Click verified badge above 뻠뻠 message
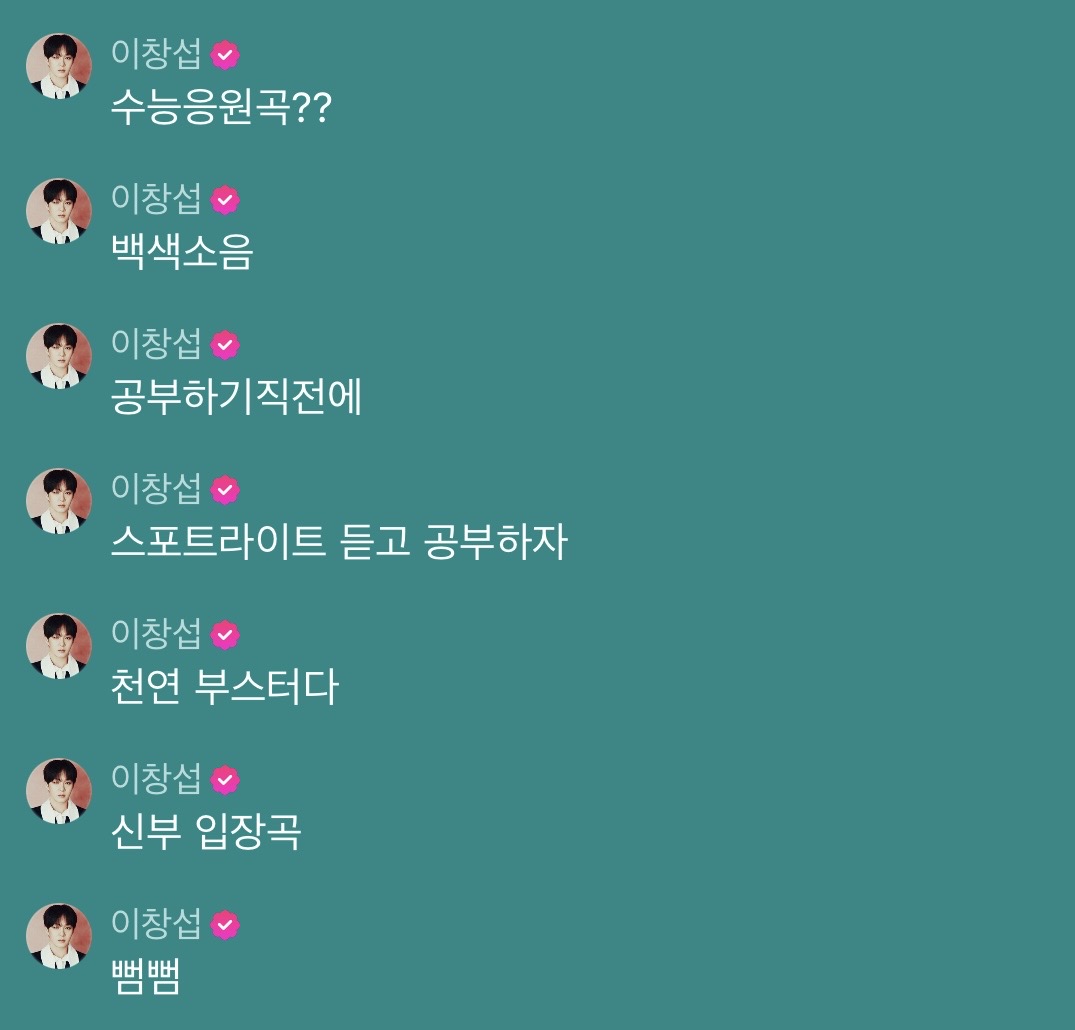The image size is (1075, 1030). point(225,925)
